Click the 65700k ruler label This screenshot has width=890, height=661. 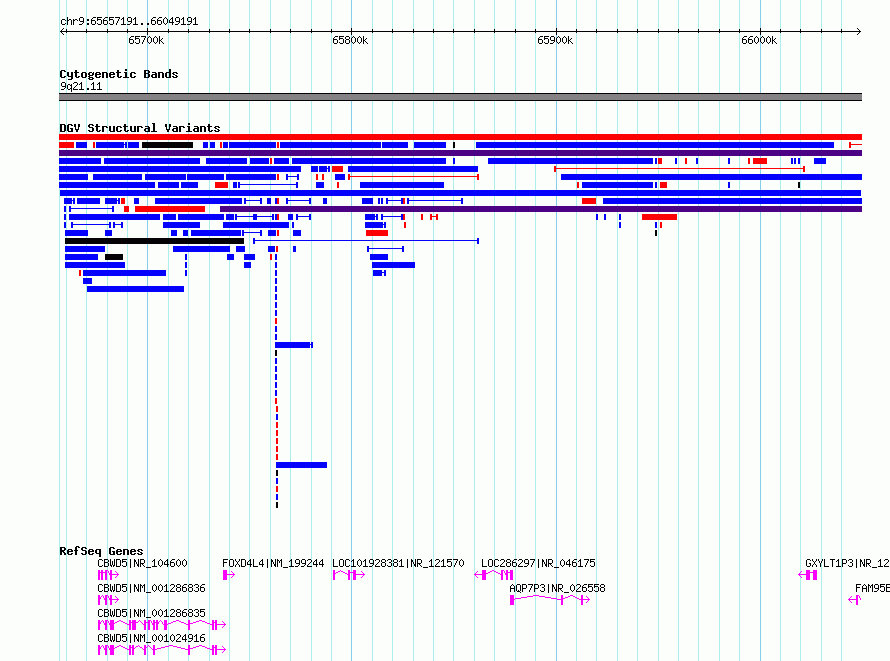point(146,40)
